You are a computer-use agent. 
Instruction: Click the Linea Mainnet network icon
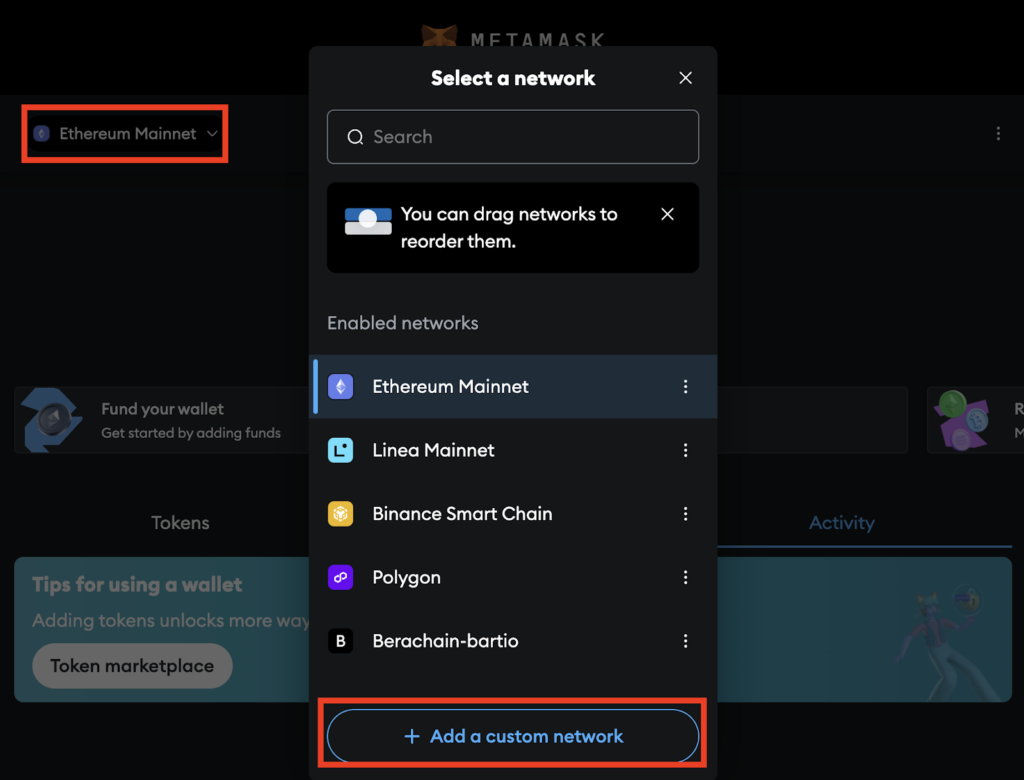tap(341, 450)
